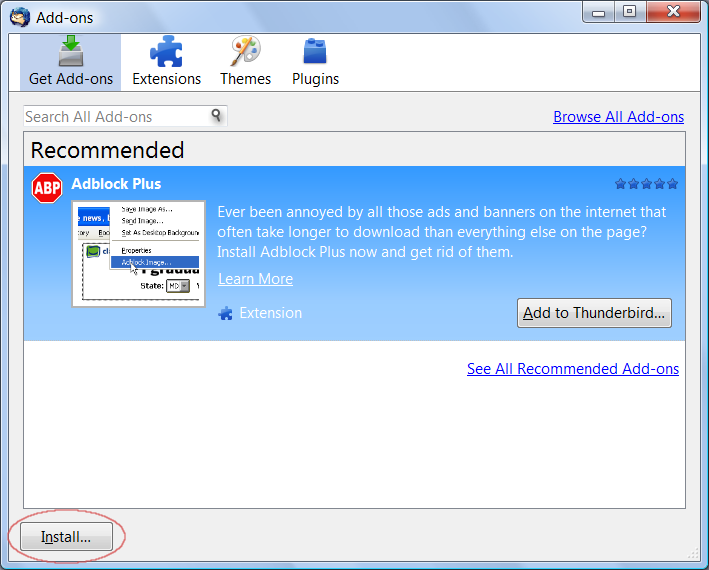This screenshot has width=709, height=570.
Task: Select the Adblock Plus title
Action: pyautogui.click(x=116, y=184)
